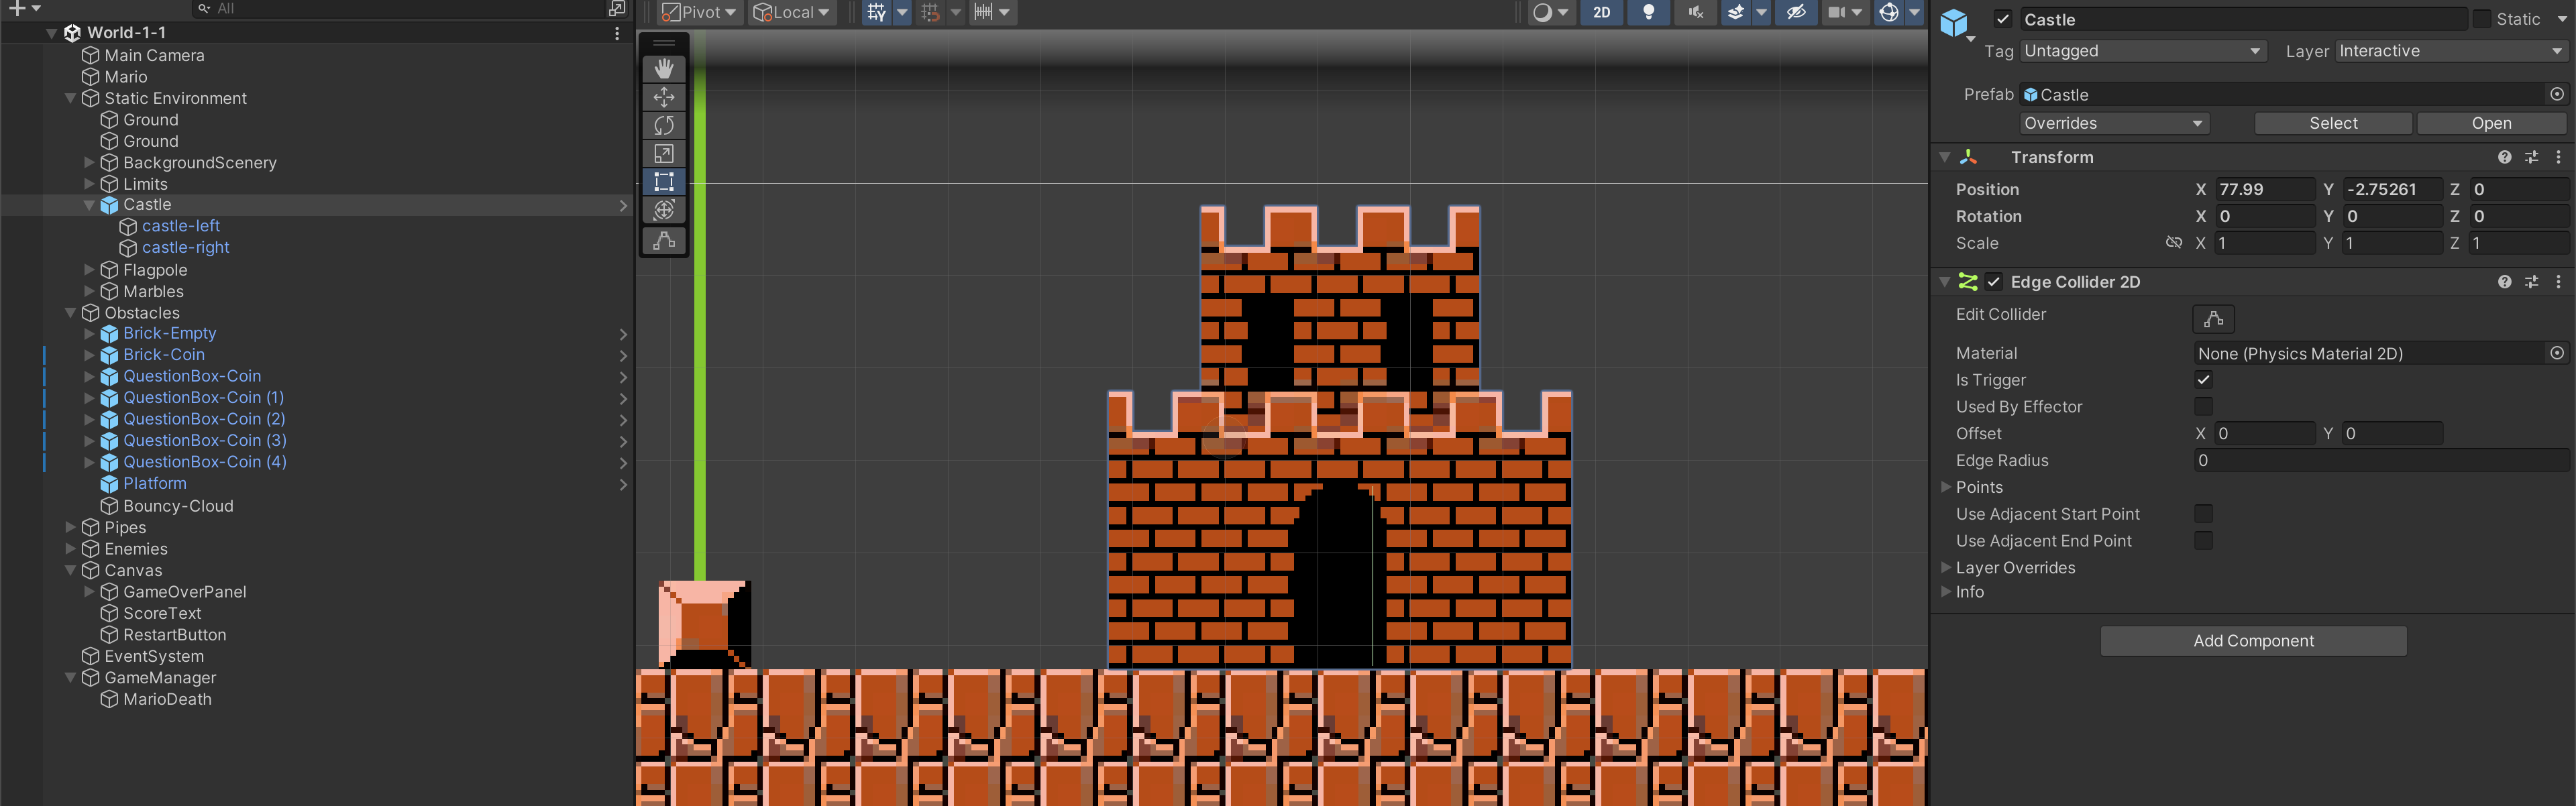2576x806 pixels.
Task: Open Edge Collider 2D presets icon
Action: coord(2531,282)
